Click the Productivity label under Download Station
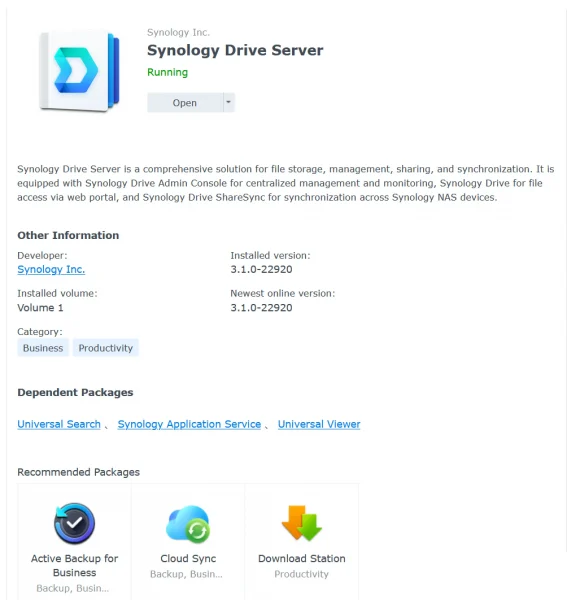This screenshot has height=600, width=567. [x=301, y=574]
